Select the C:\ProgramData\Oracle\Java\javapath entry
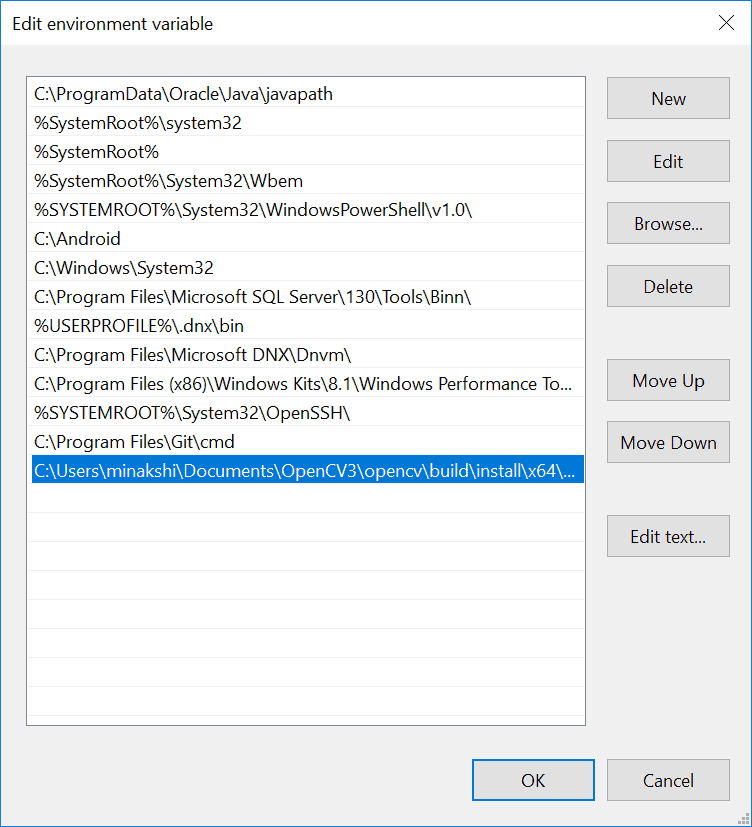The width and height of the screenshot is (752, 827). pyautogui.click(x=307, y=94)
